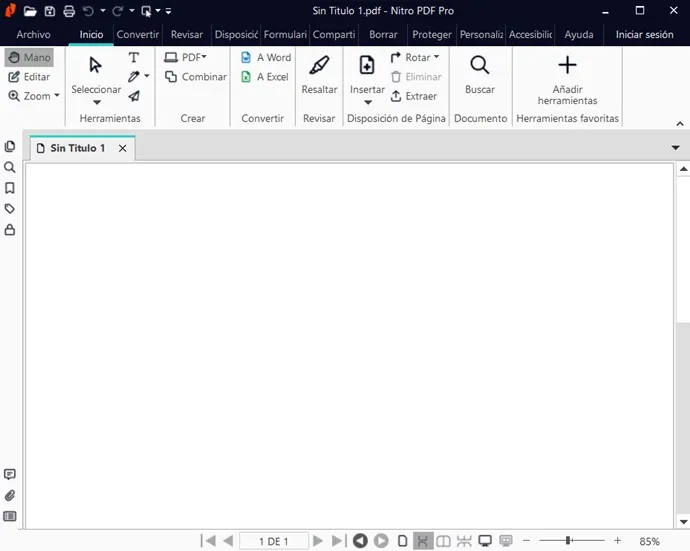
Task: Open the Tags sidebar panel icon
Action: pos(10,209)
